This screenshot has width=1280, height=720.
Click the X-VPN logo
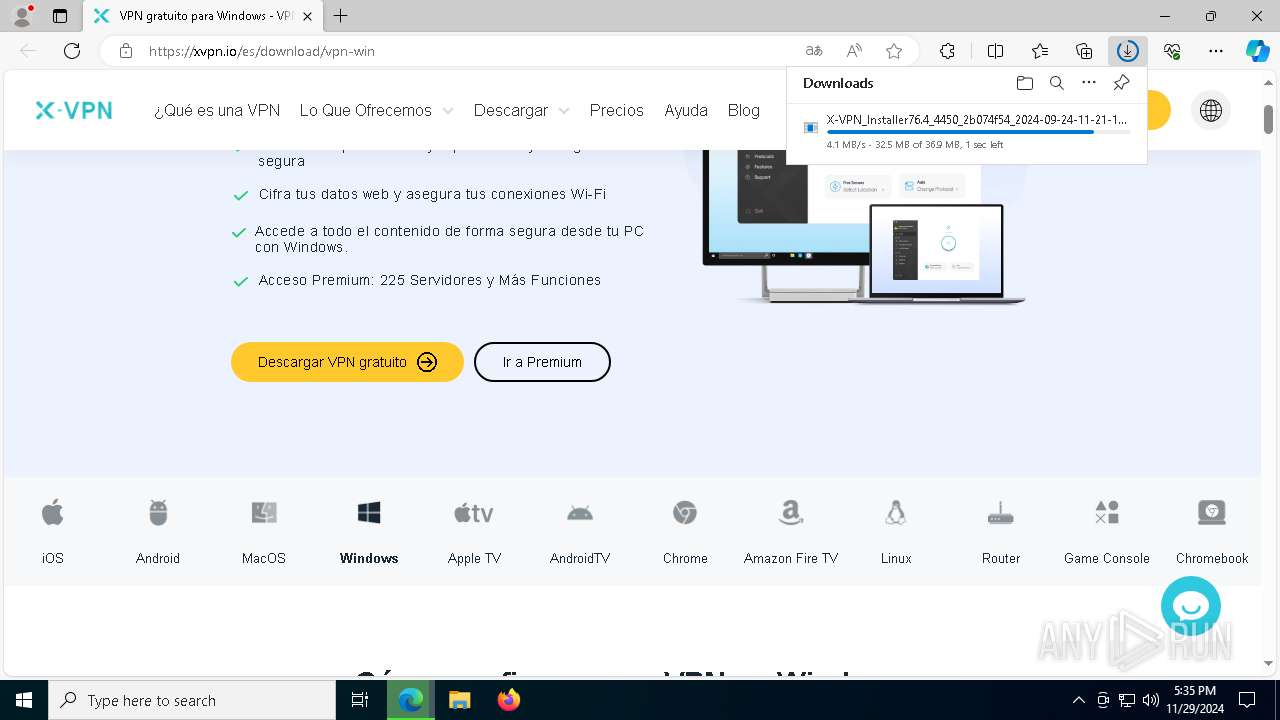point(74,111)
